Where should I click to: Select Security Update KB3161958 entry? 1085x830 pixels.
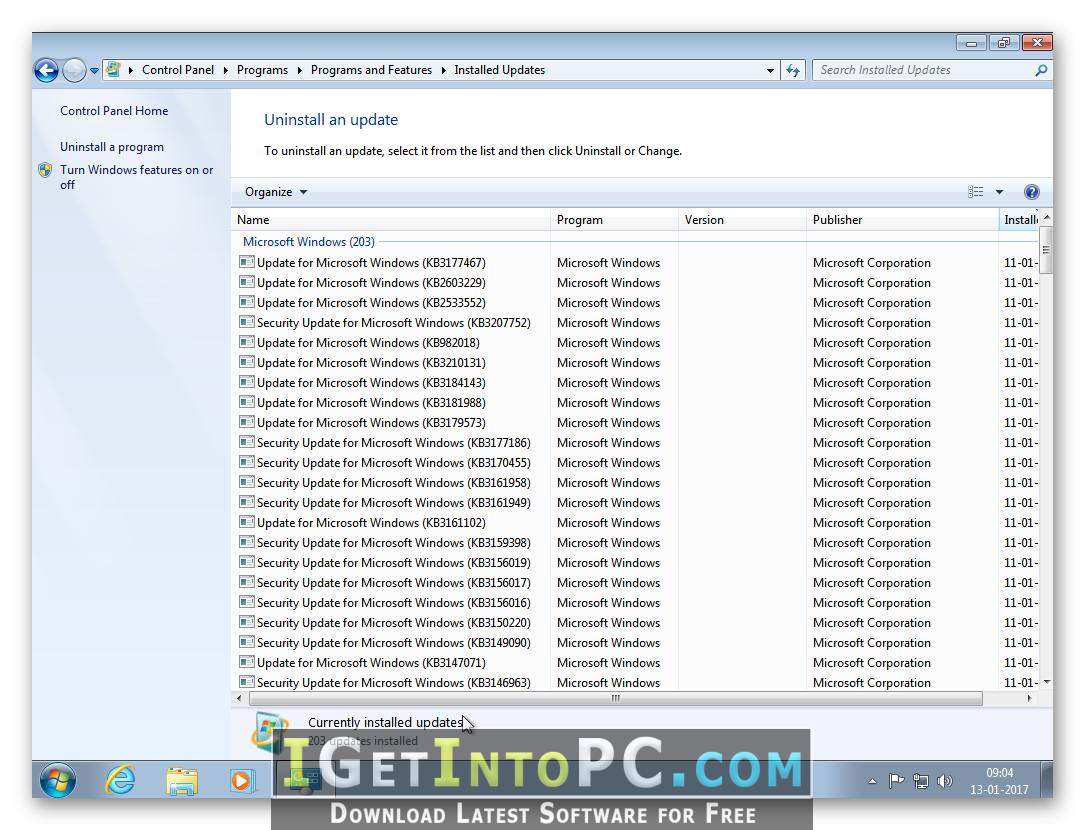pos(394,482)
